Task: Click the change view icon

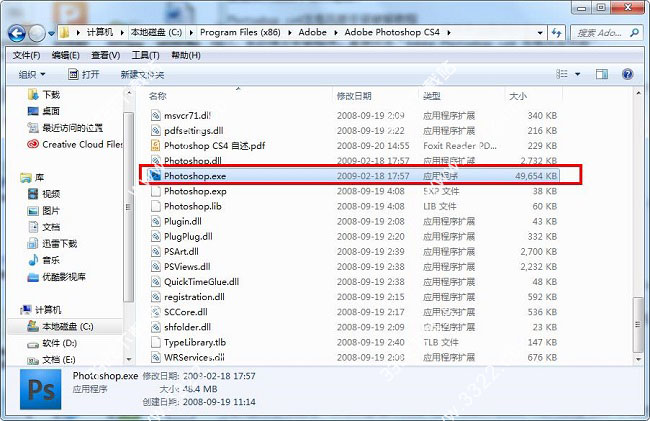Action: point(562,74)
